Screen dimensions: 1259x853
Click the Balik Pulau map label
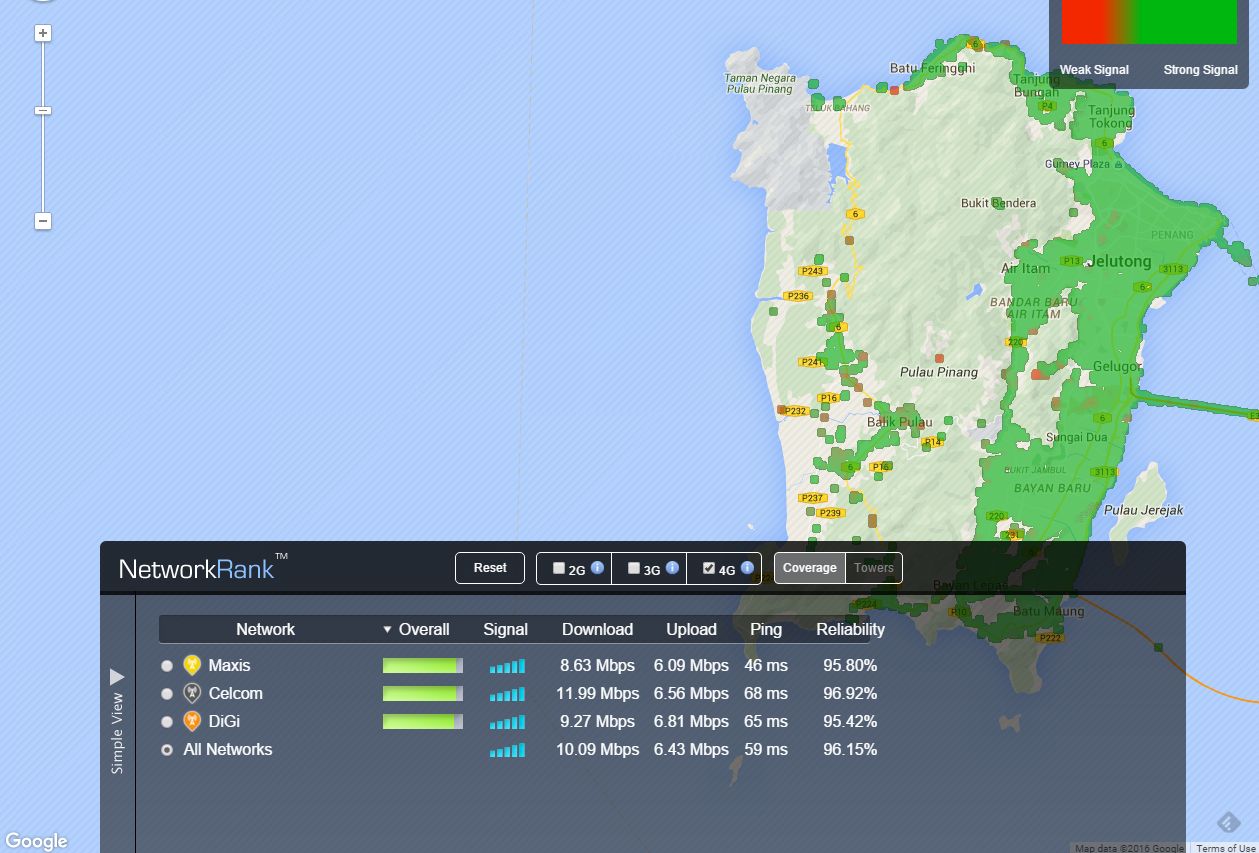(899, 422)
